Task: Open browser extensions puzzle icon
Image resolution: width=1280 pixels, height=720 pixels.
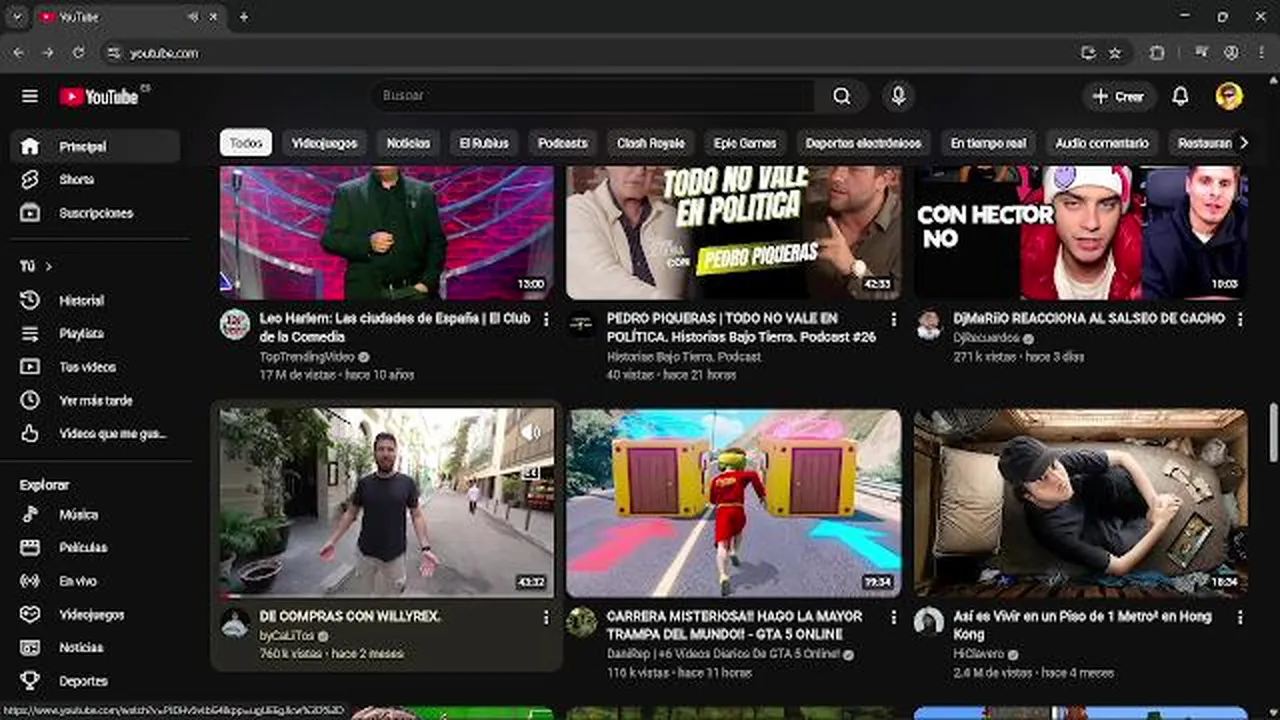Action: pos(1157,53)
